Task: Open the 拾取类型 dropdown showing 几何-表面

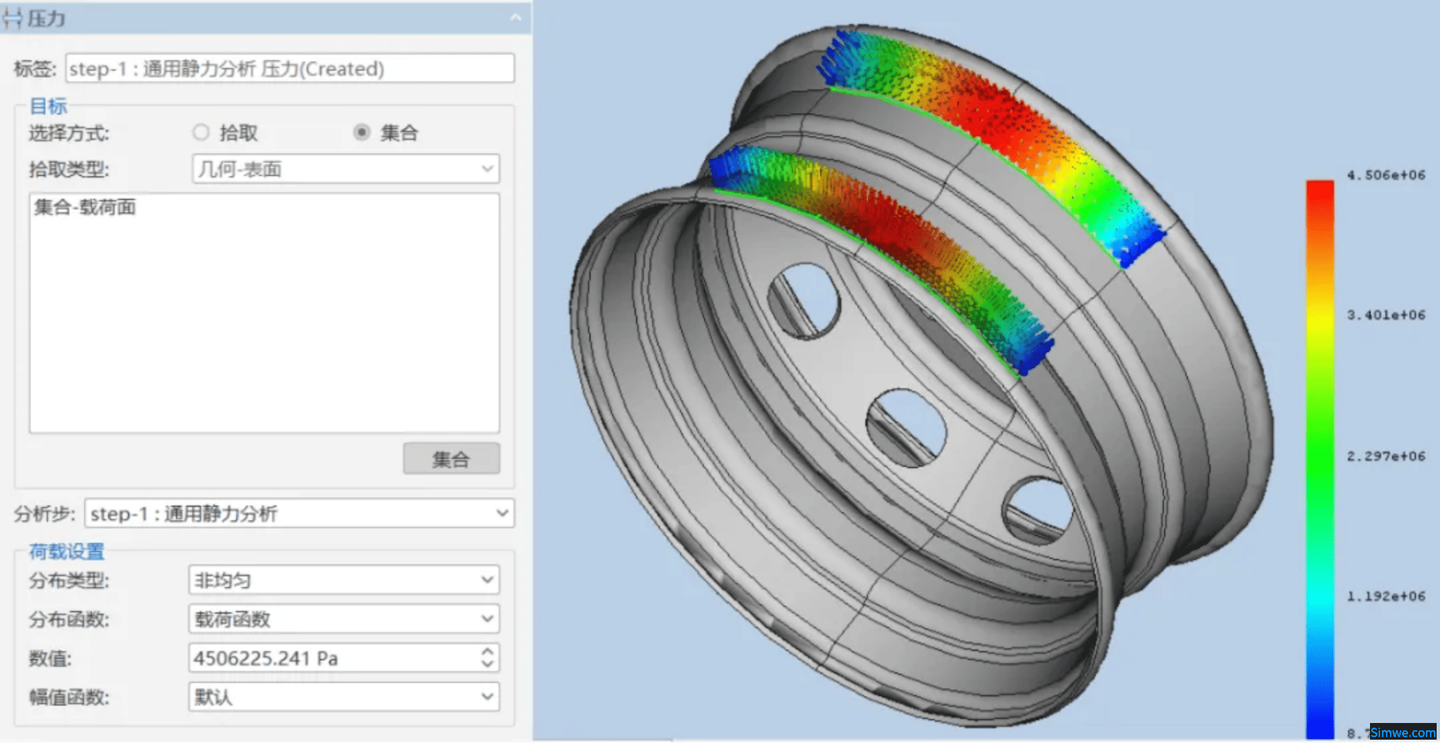Action: click(x=345, y=169)
